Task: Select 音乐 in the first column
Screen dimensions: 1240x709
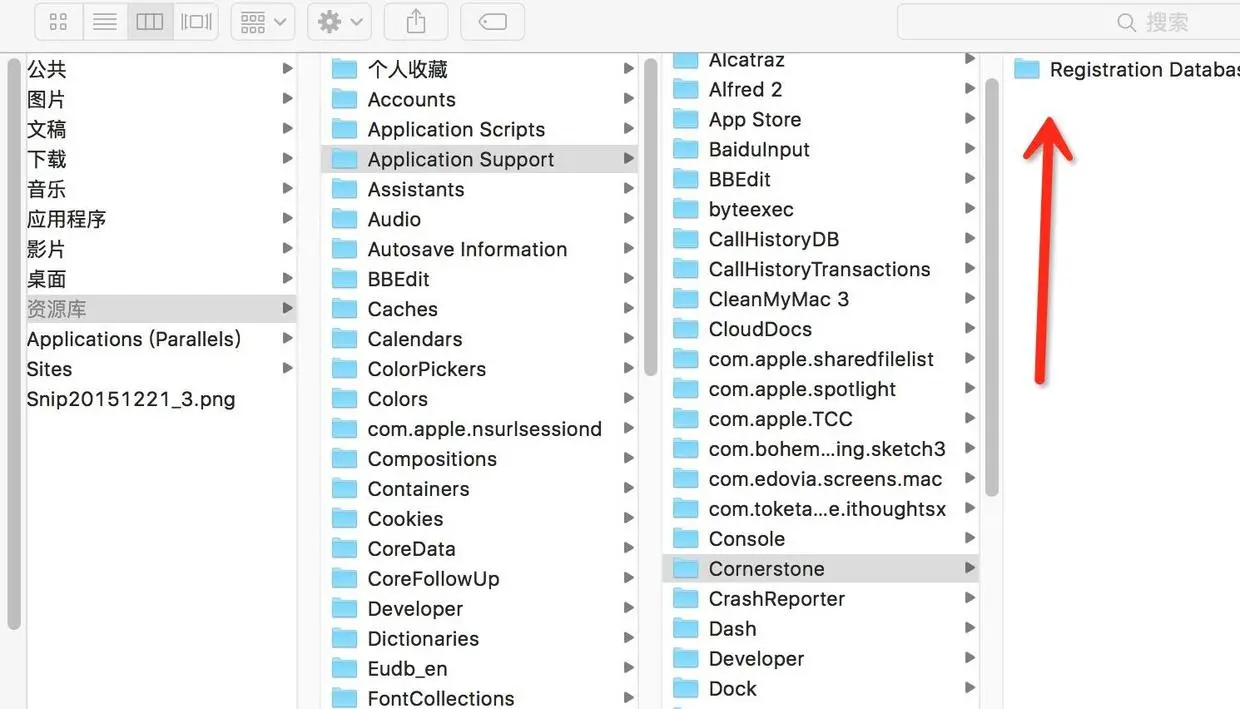Action: click(46, 189)
